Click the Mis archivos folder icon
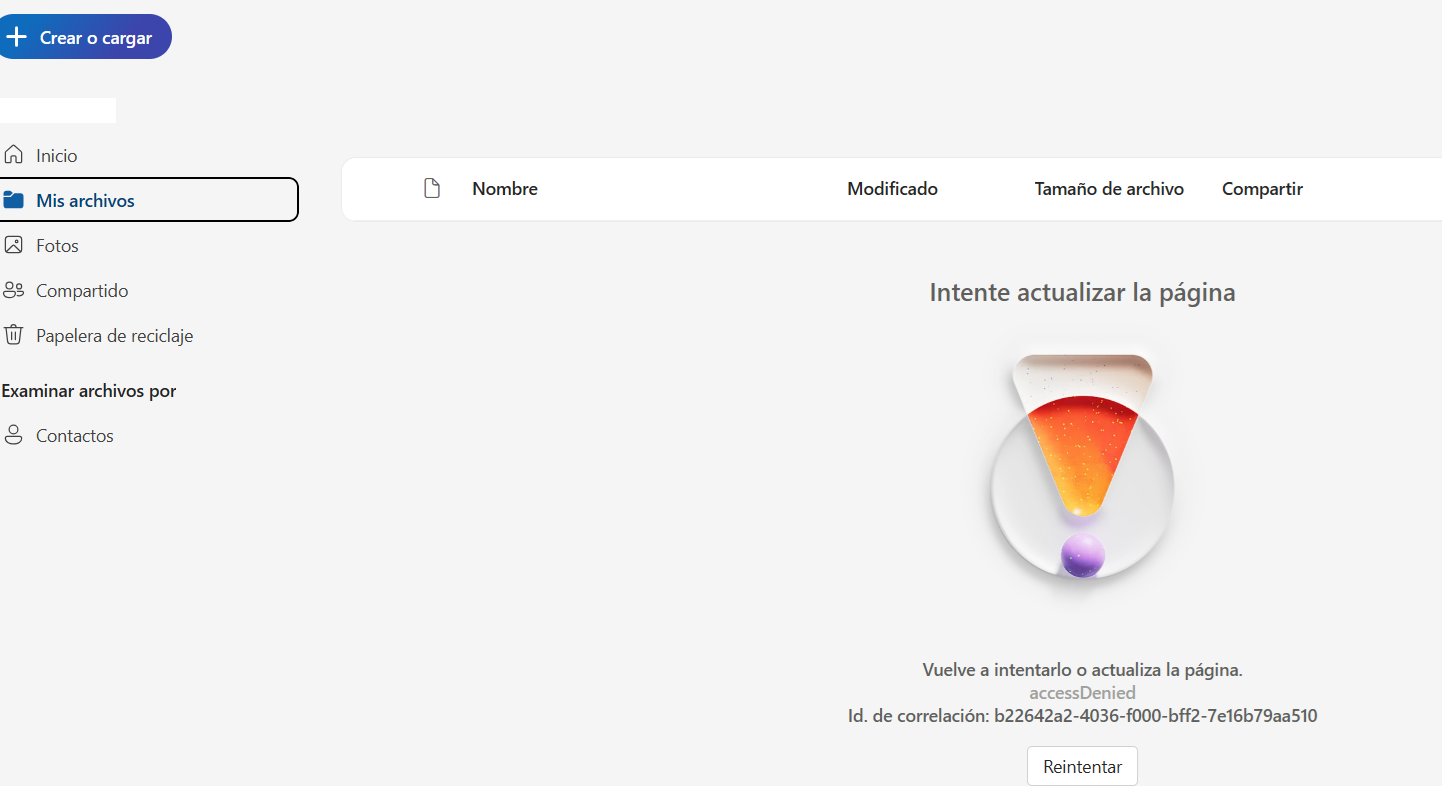Image resolution: width=1442 pixels, height=786 pixels. [x=13, y=199]
